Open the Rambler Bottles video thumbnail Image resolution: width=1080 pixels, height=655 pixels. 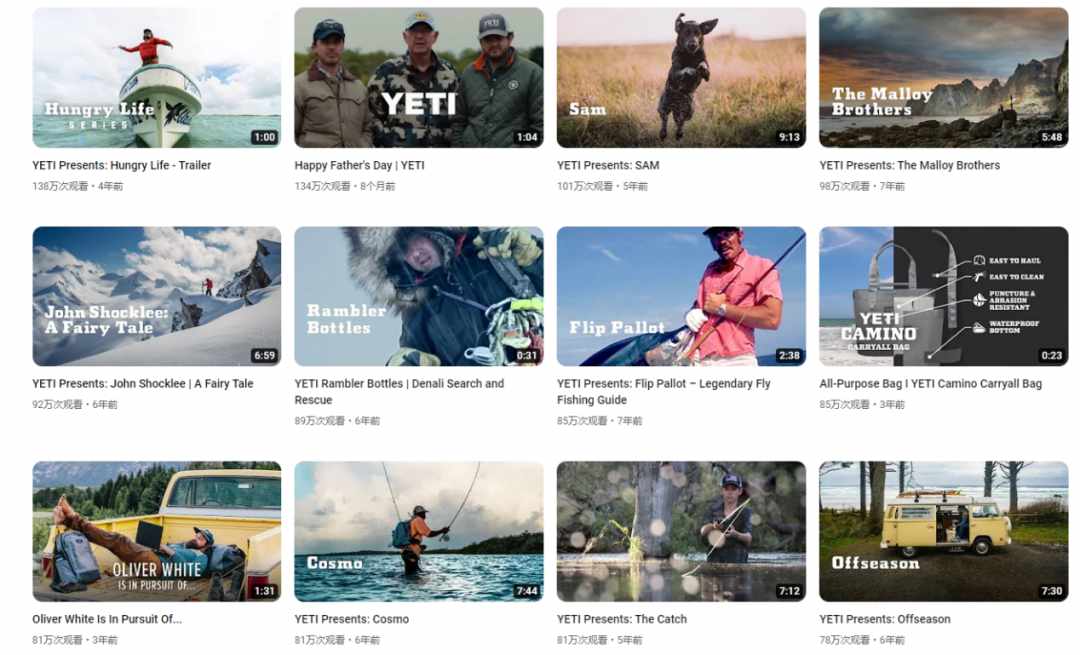click(x=419, y=296)
